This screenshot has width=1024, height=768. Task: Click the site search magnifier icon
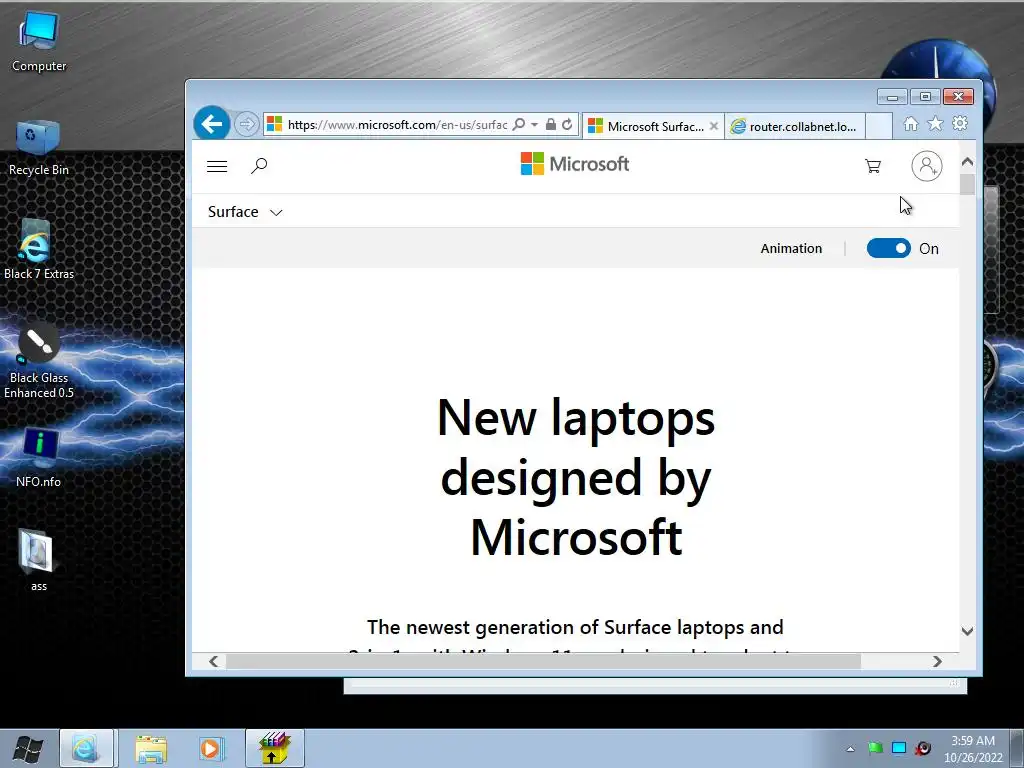coord(259,166)
